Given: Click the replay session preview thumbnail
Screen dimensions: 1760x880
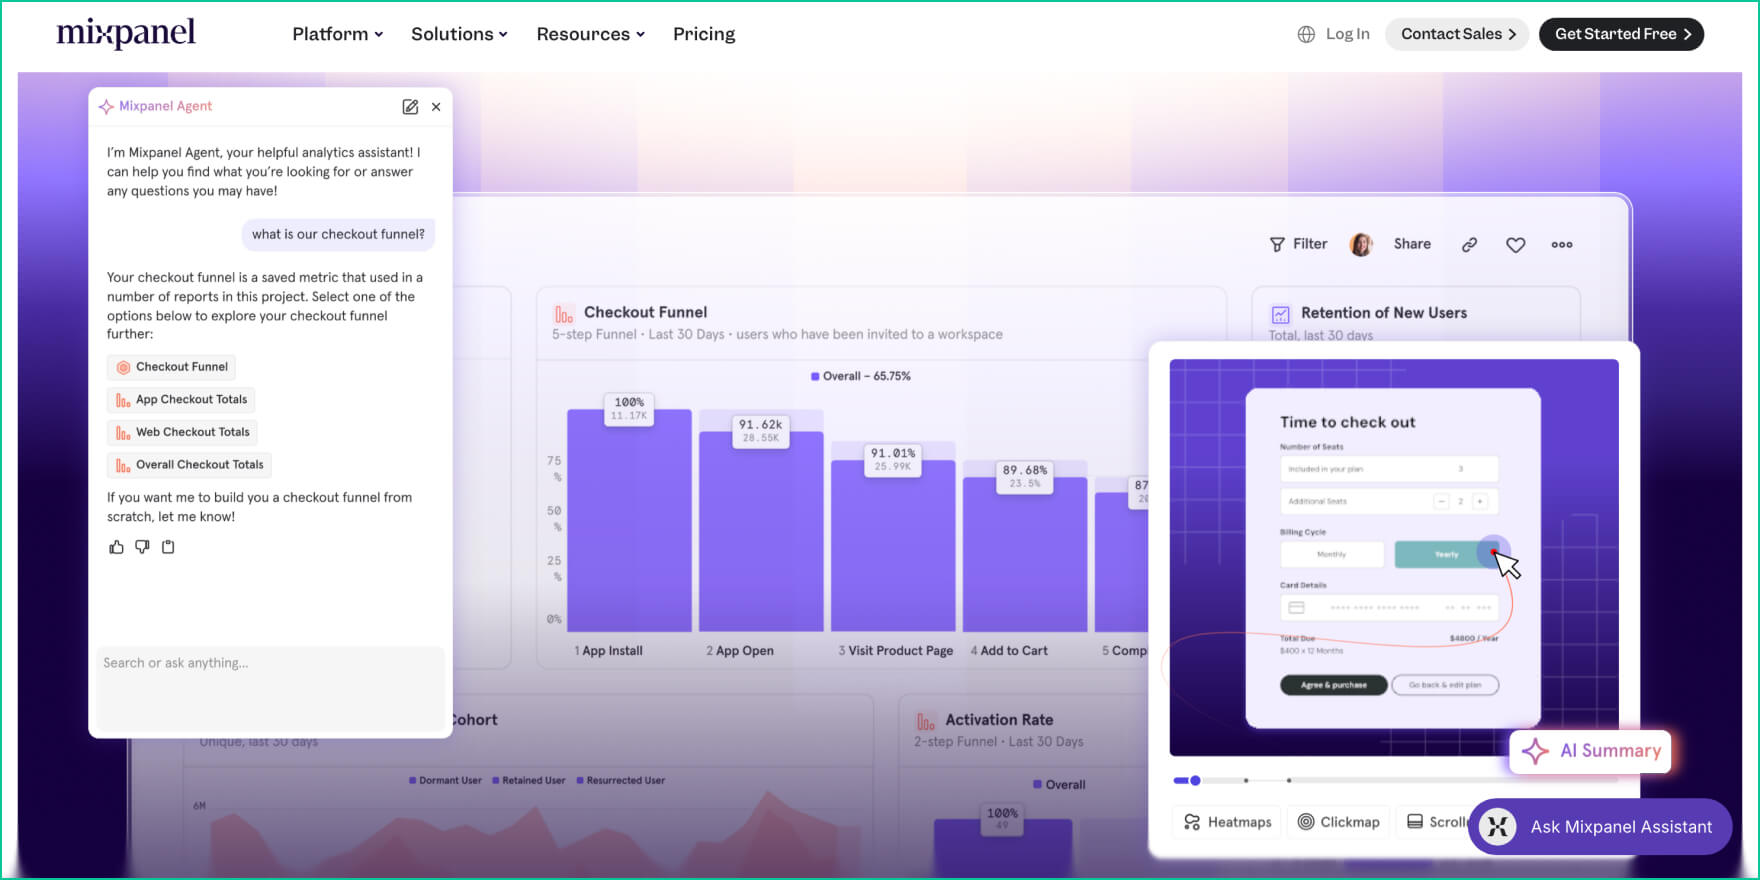Looking at the screenshot, I should click(x=1394, y=557).
